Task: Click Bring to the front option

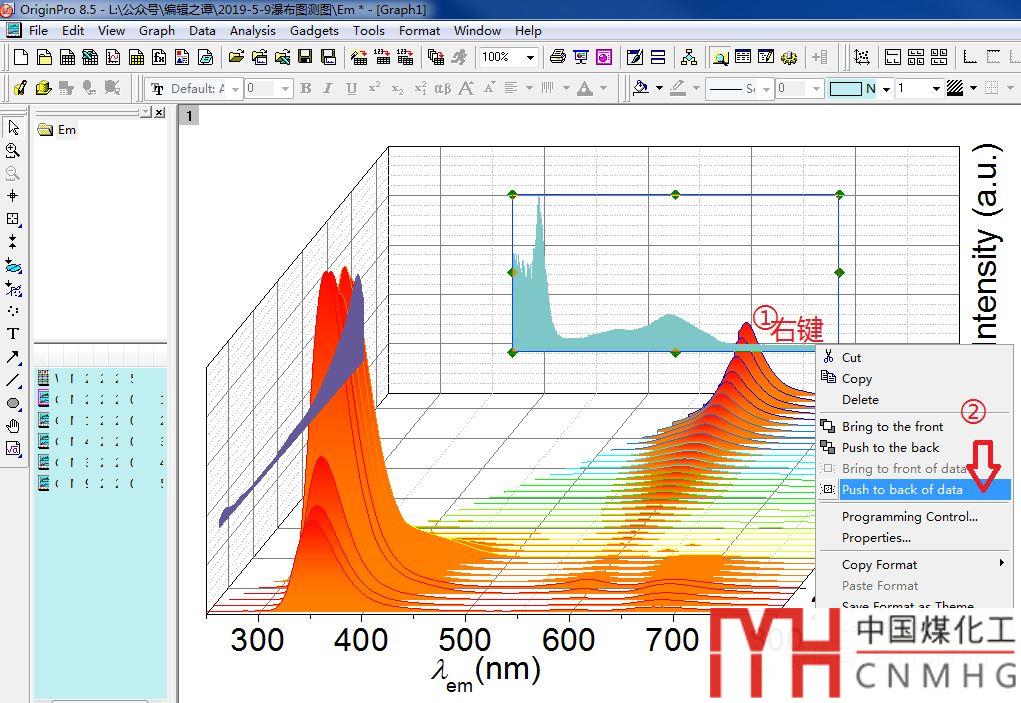Action: (892, 427)
